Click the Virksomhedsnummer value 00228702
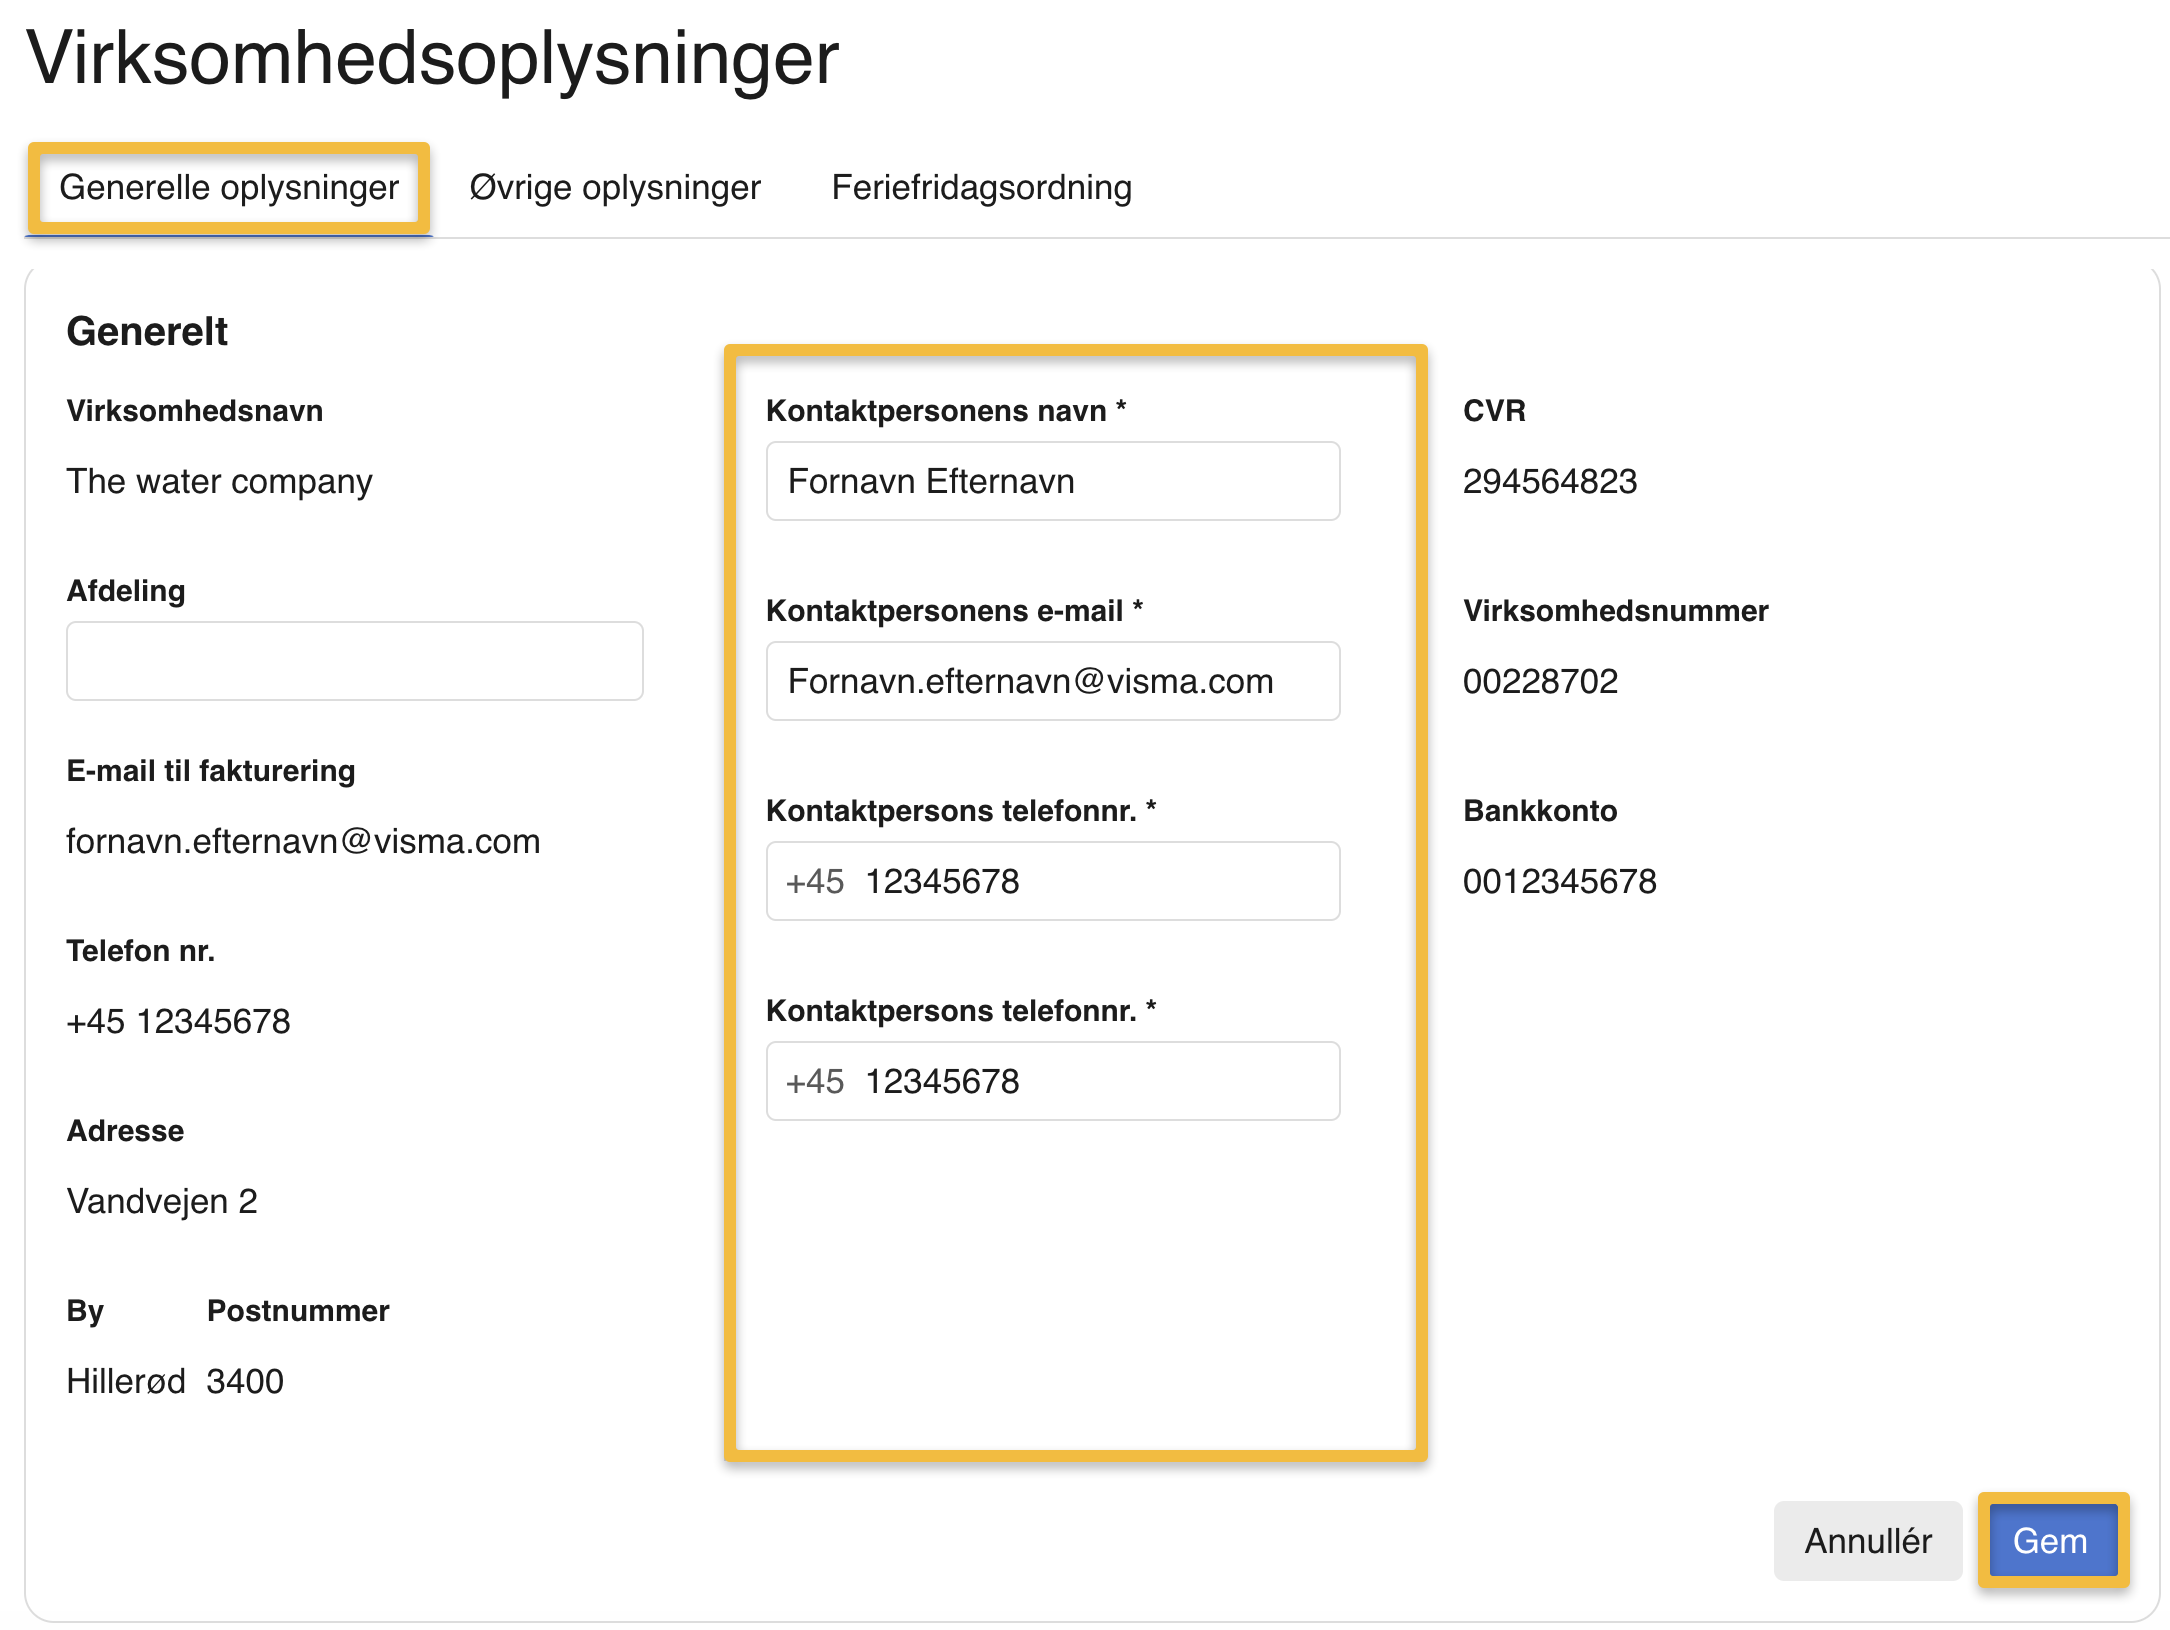The width and height of the screenshot is (2170, 1630). 1540,682
